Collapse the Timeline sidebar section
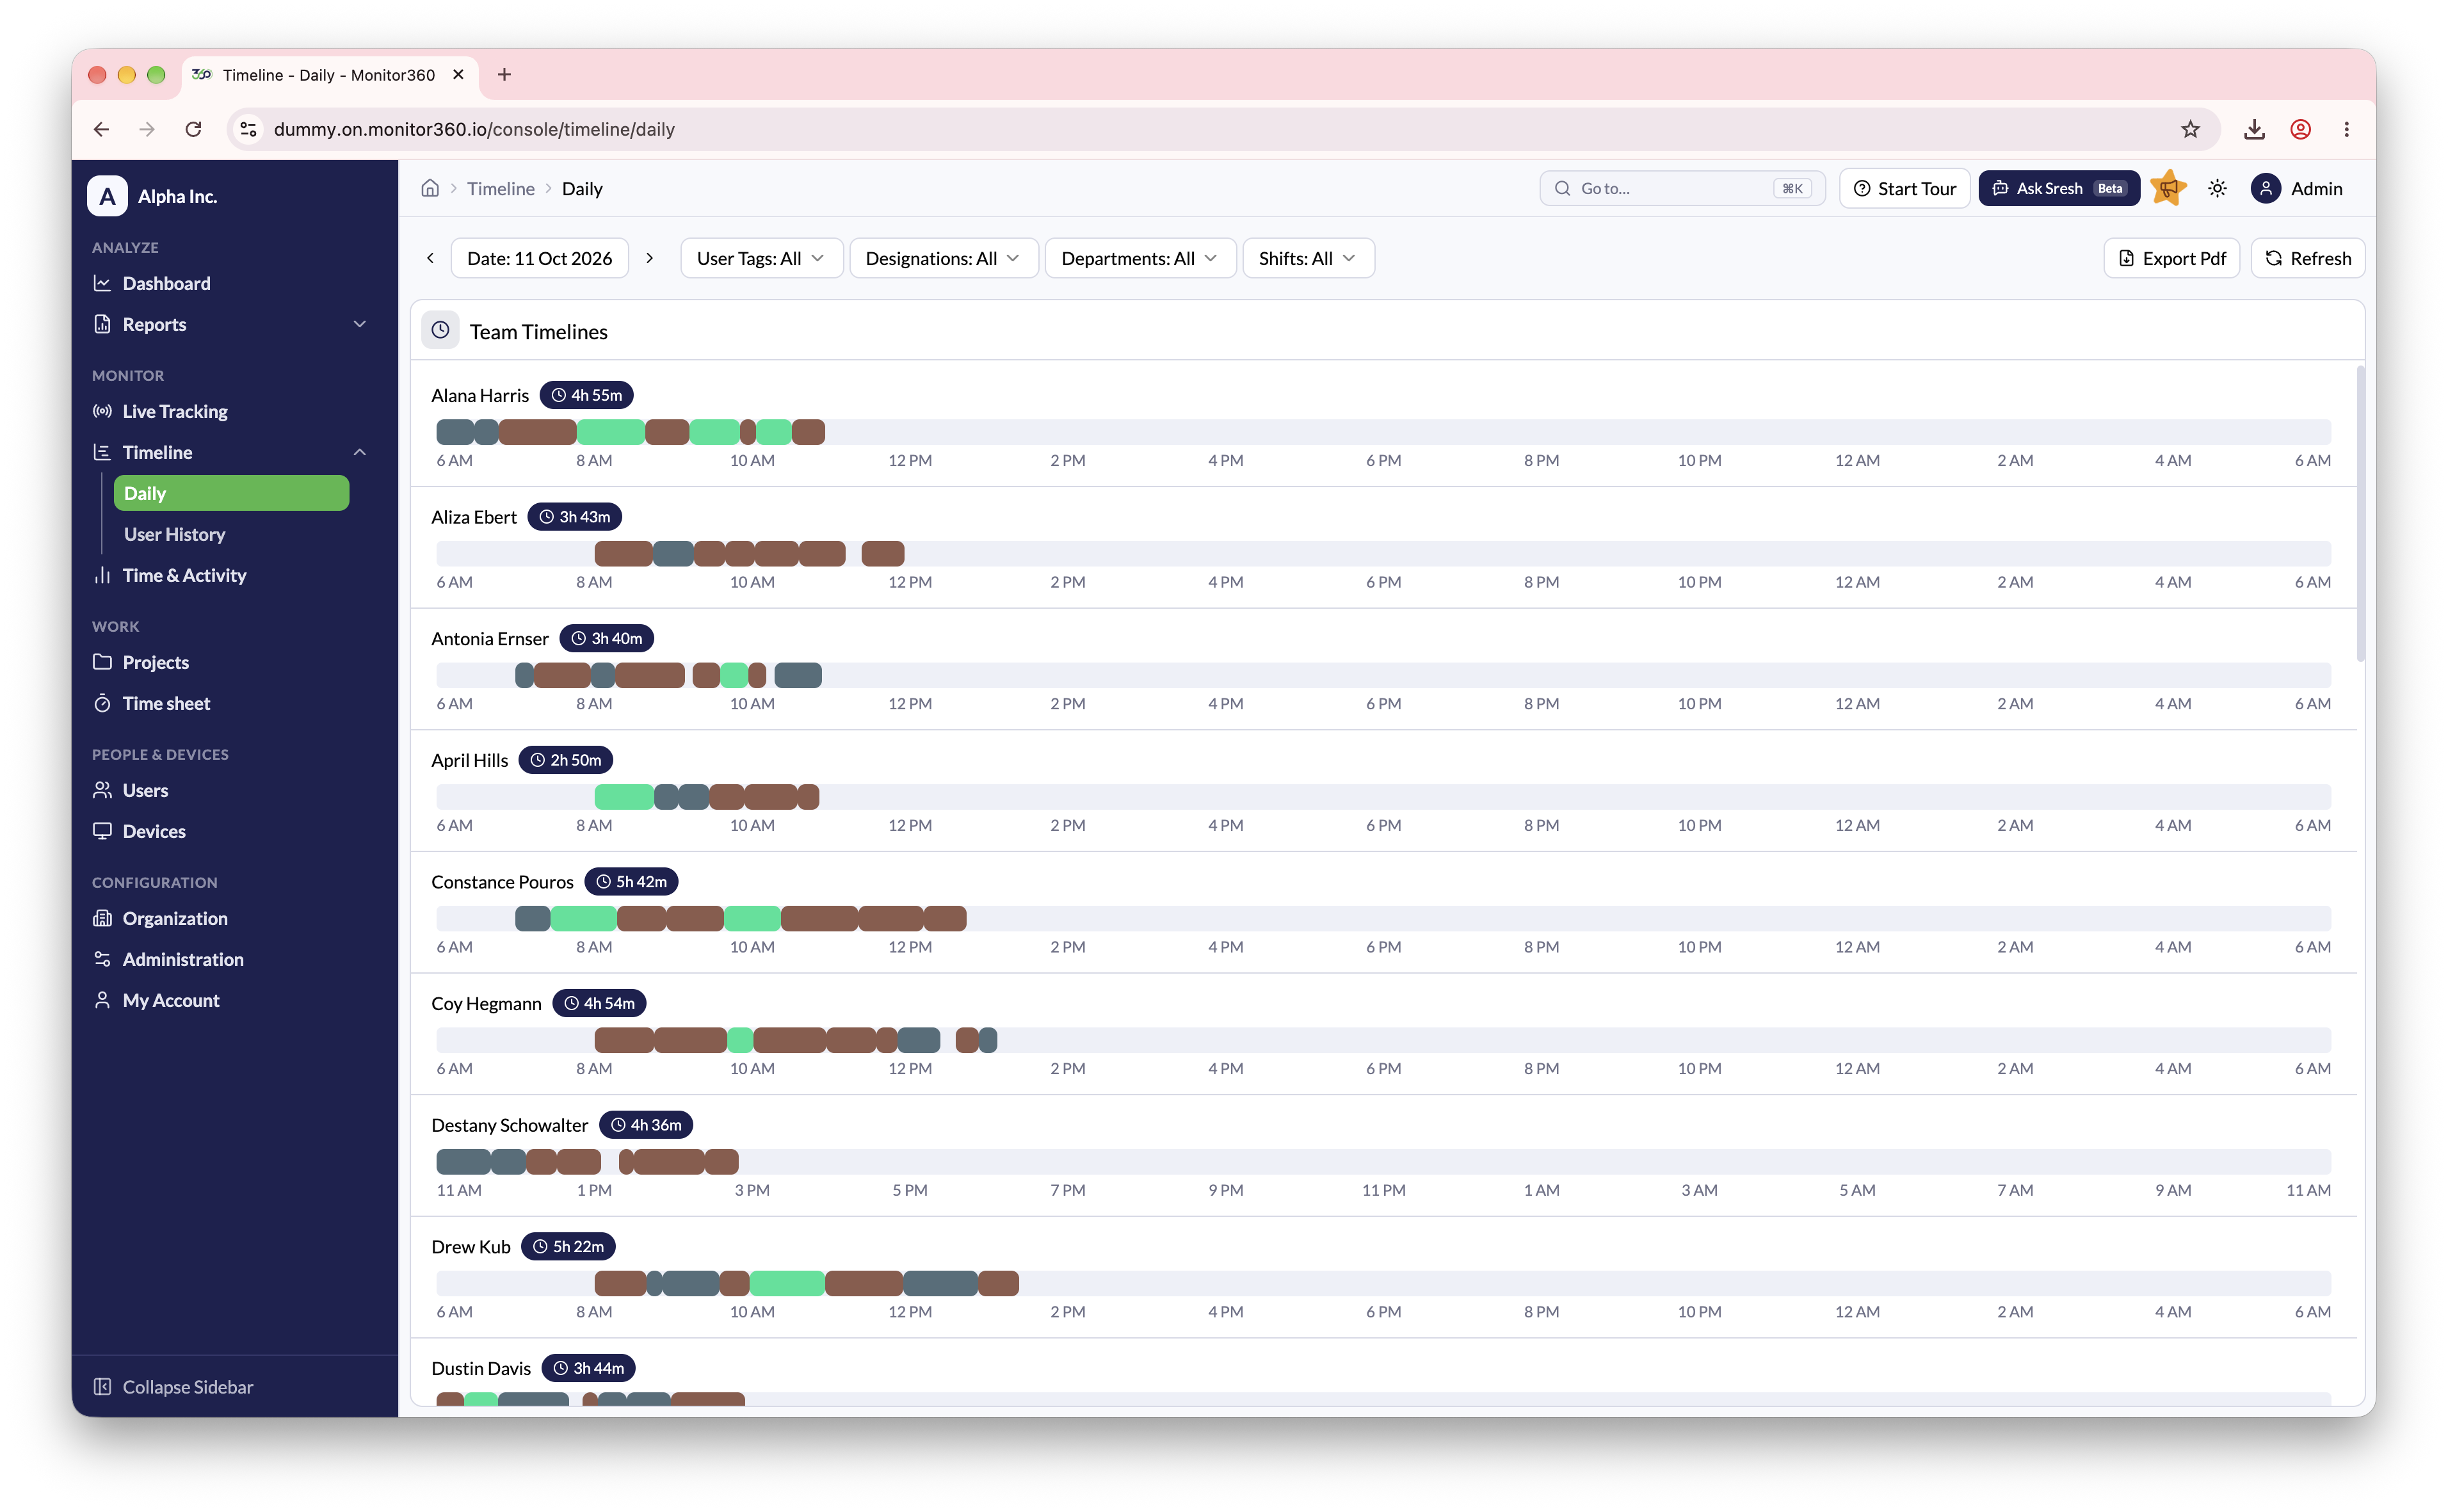This screenshot has height=1512, width=2448. tap(360, 452)
